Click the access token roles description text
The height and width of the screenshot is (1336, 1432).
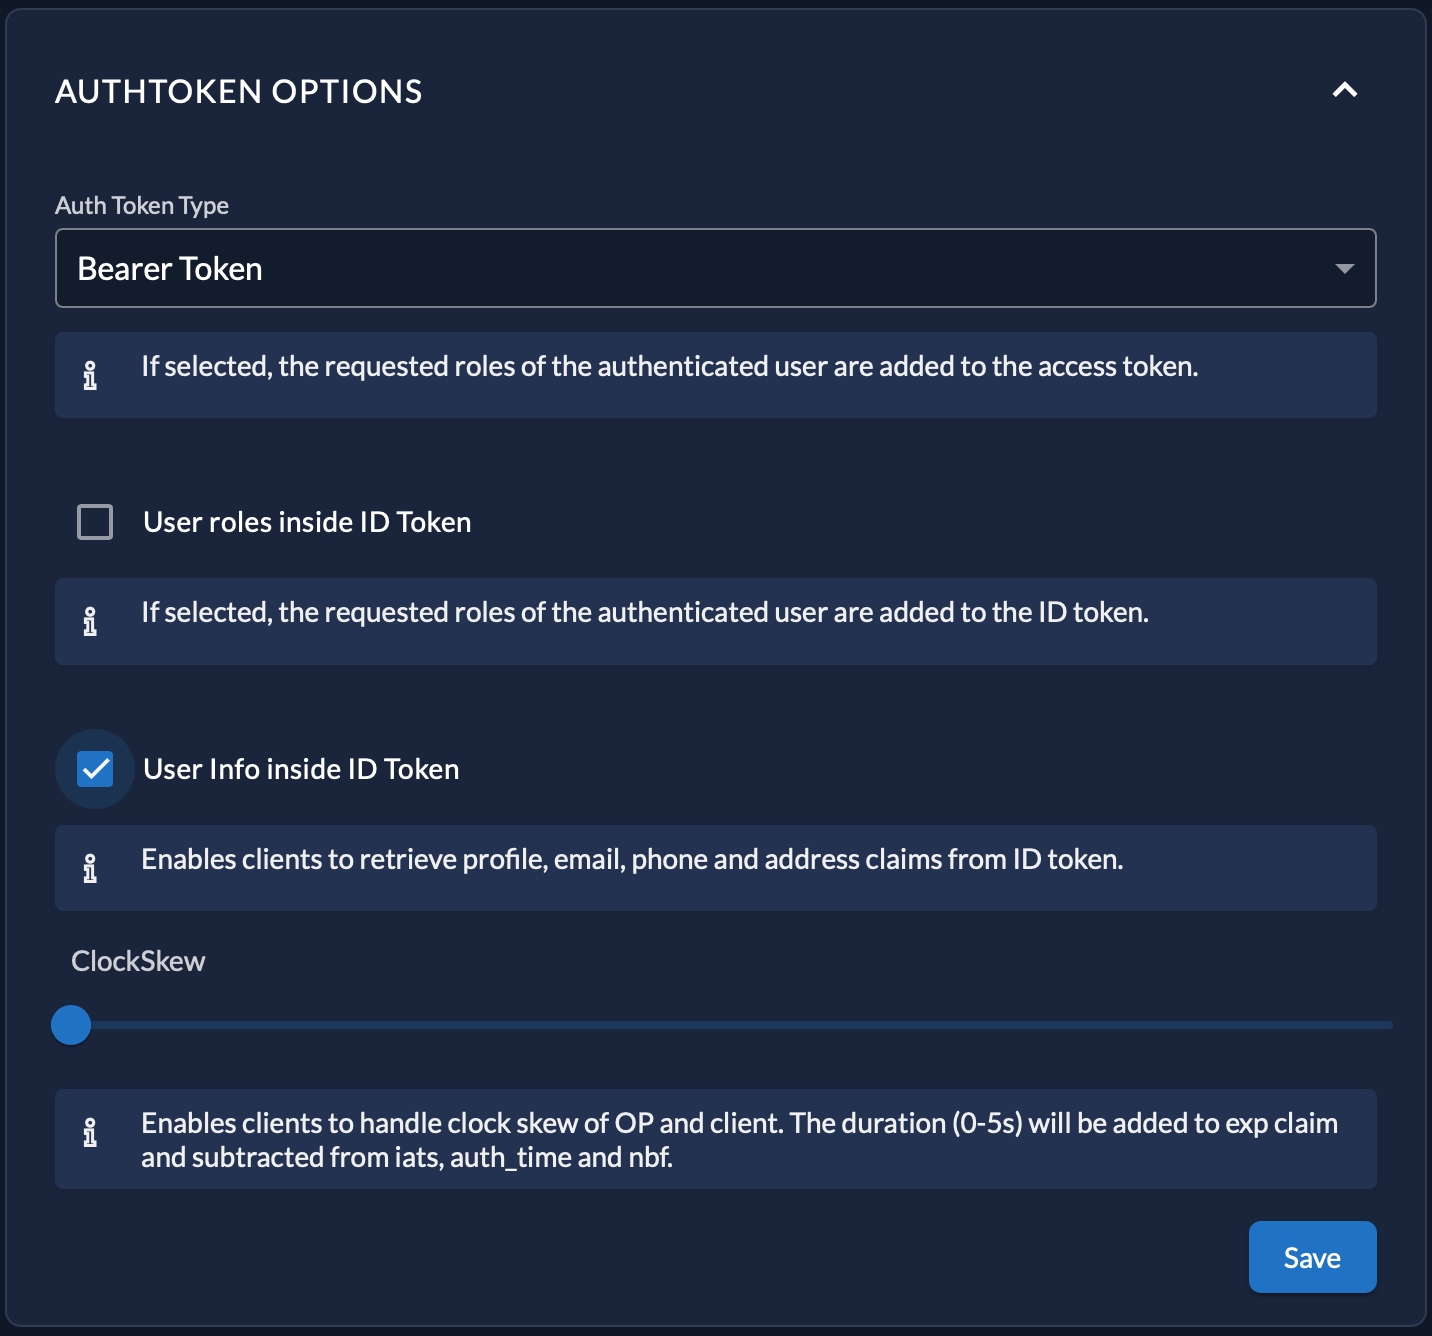pyautogui.click(x=669, y=367)
